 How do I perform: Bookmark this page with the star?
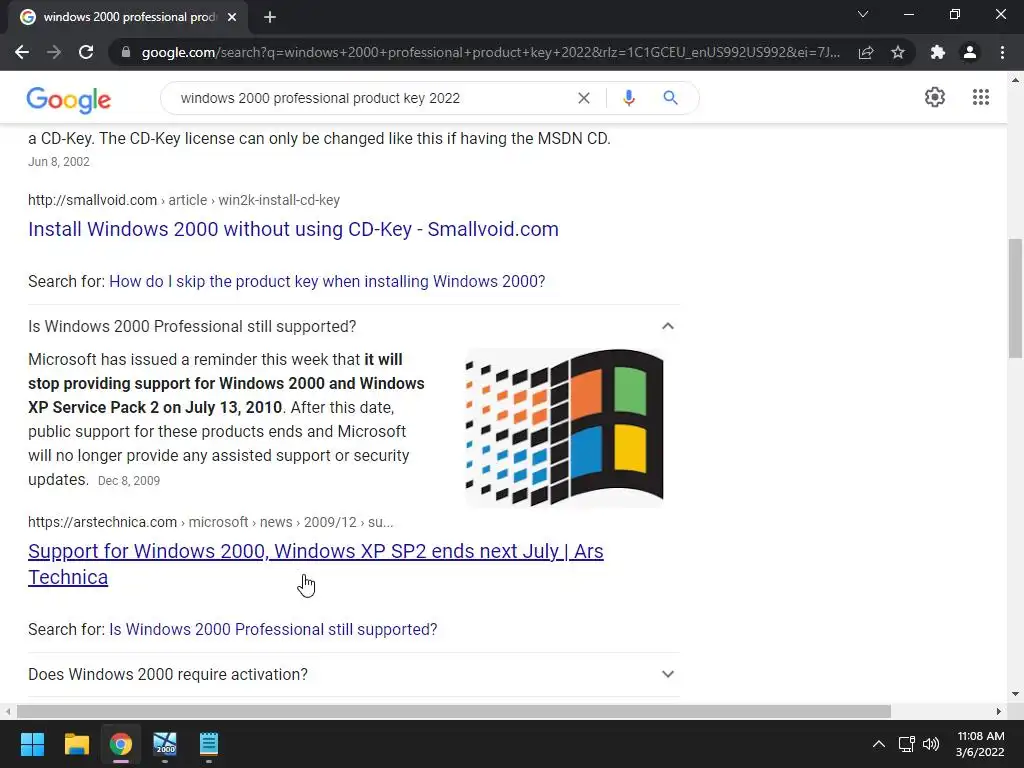(898, 52)
